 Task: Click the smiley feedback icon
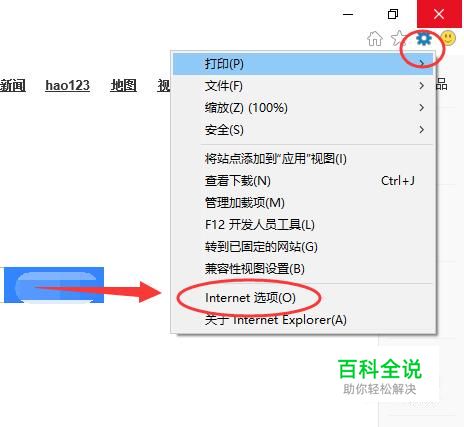[448, 38]
